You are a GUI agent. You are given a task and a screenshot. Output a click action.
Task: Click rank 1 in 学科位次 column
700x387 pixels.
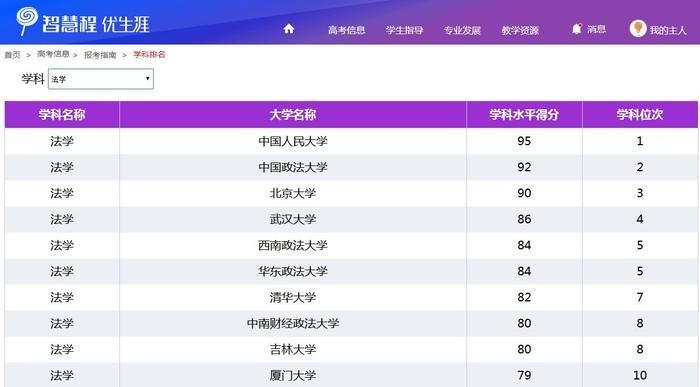(640, 141)
